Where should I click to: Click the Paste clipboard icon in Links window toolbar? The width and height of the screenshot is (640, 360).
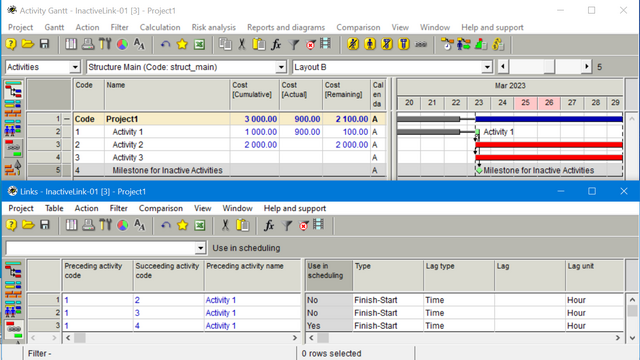[x=242, y=225]
